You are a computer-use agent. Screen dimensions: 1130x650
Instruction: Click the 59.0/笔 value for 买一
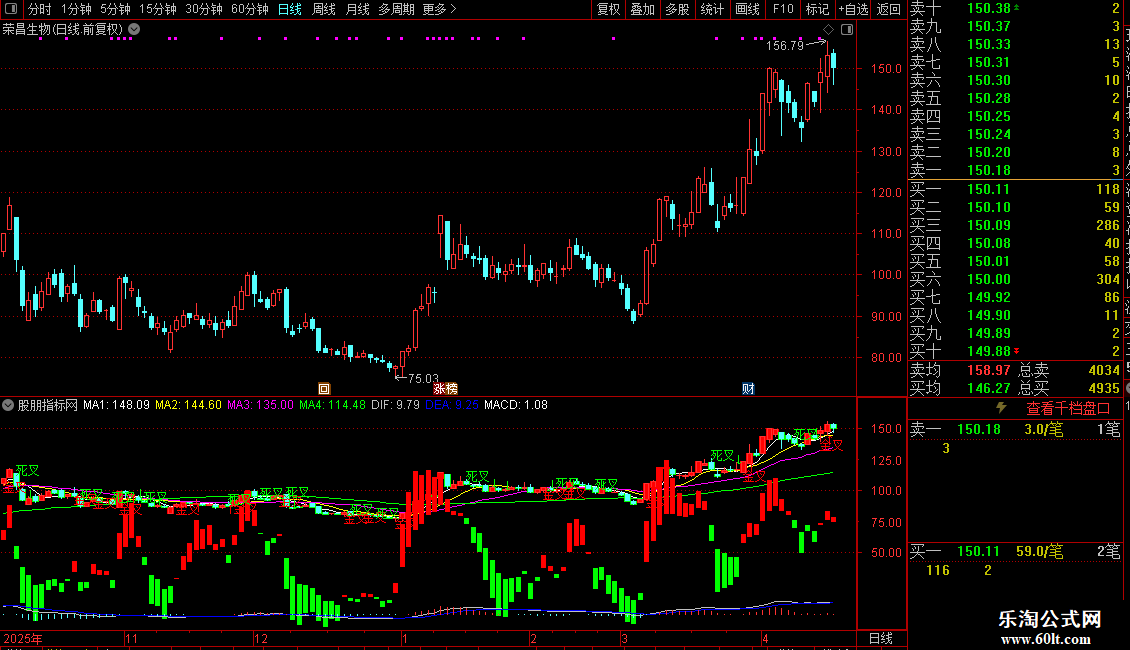[x=1040, y=552]
